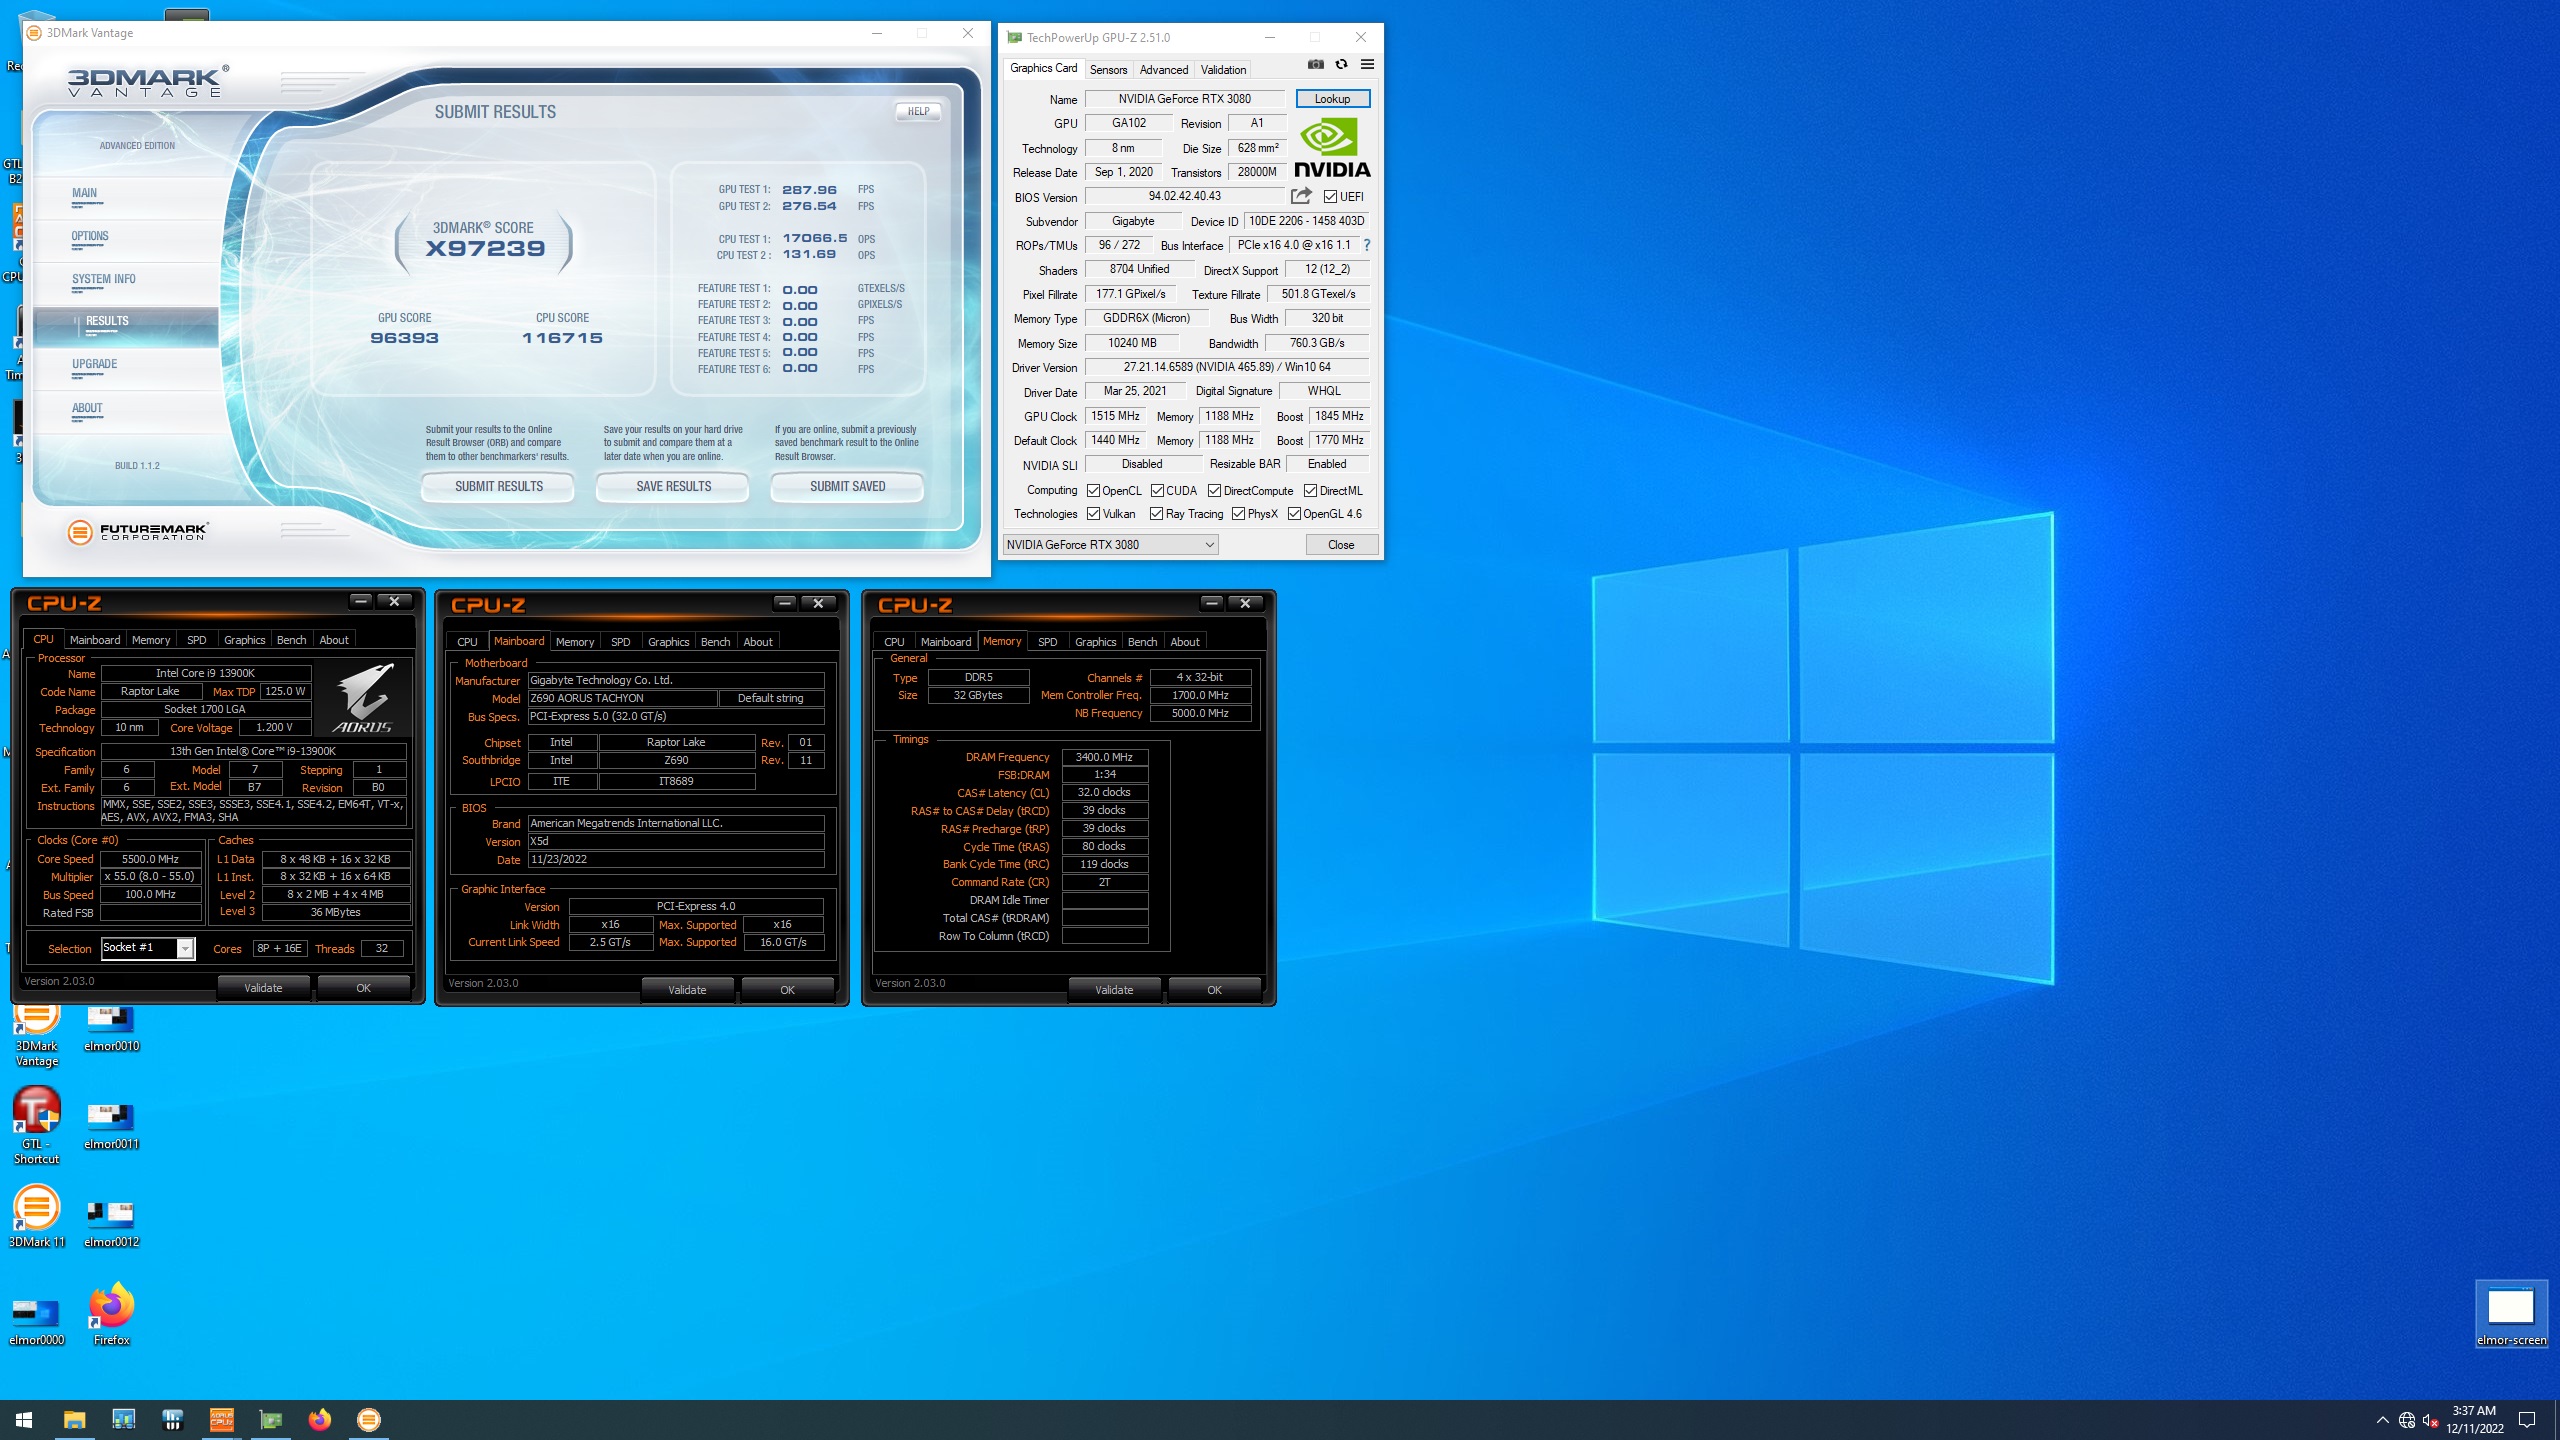Screen dimensions: 2560x1440
Task: Click the GPU Name field in GPU-Z
Action: click(x=1184, y=99)
